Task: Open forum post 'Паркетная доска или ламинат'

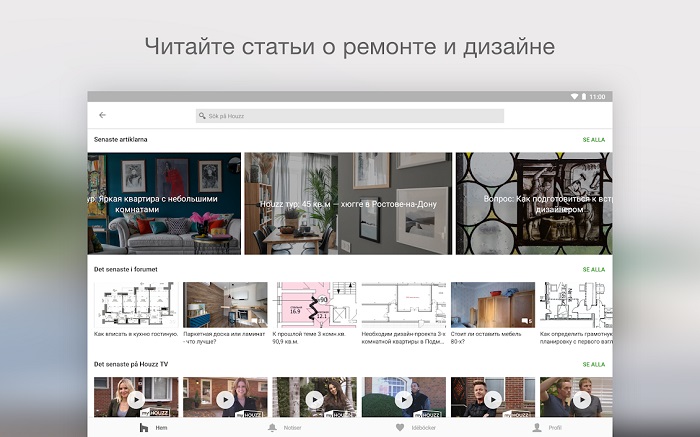Action: click(225, 313)
